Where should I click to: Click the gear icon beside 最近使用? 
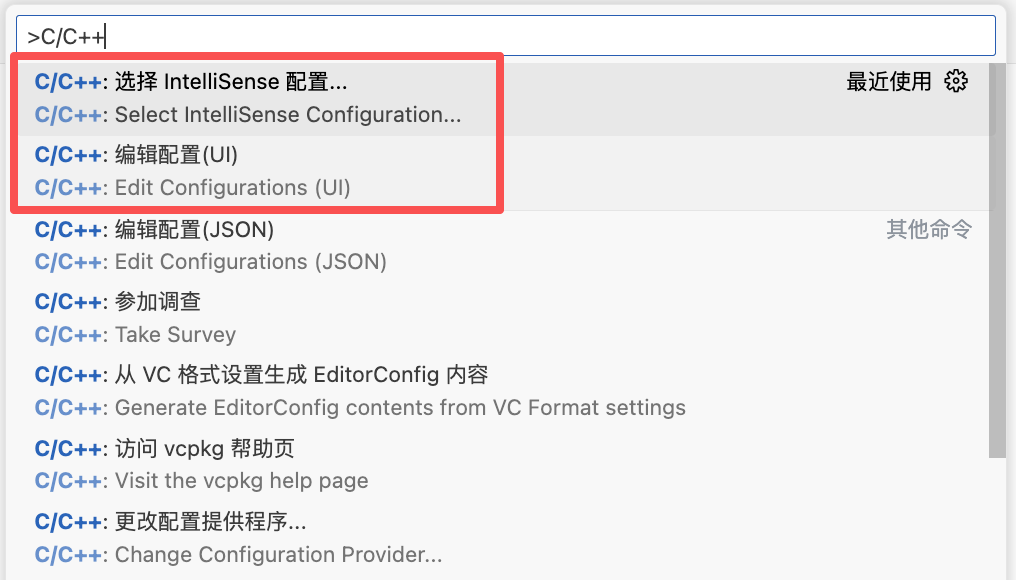[x=956, y=82]
